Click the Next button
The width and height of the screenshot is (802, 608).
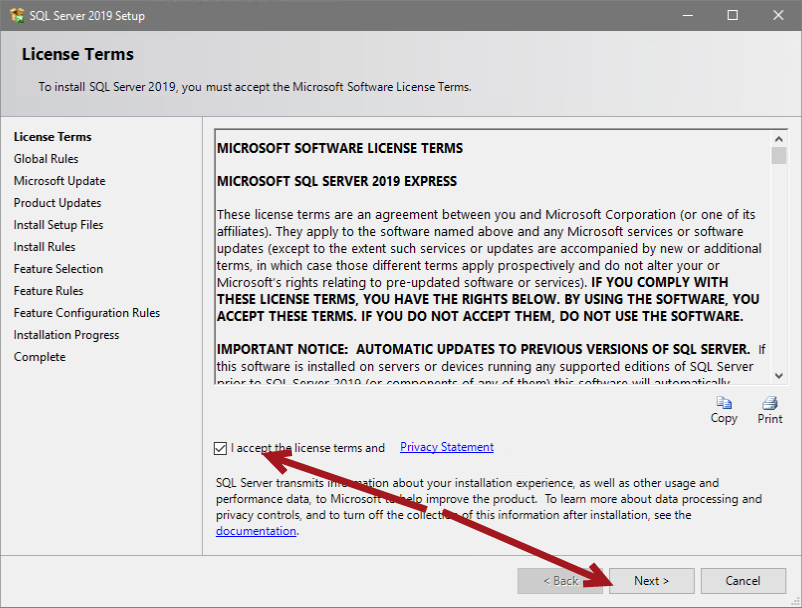point(652,581)
